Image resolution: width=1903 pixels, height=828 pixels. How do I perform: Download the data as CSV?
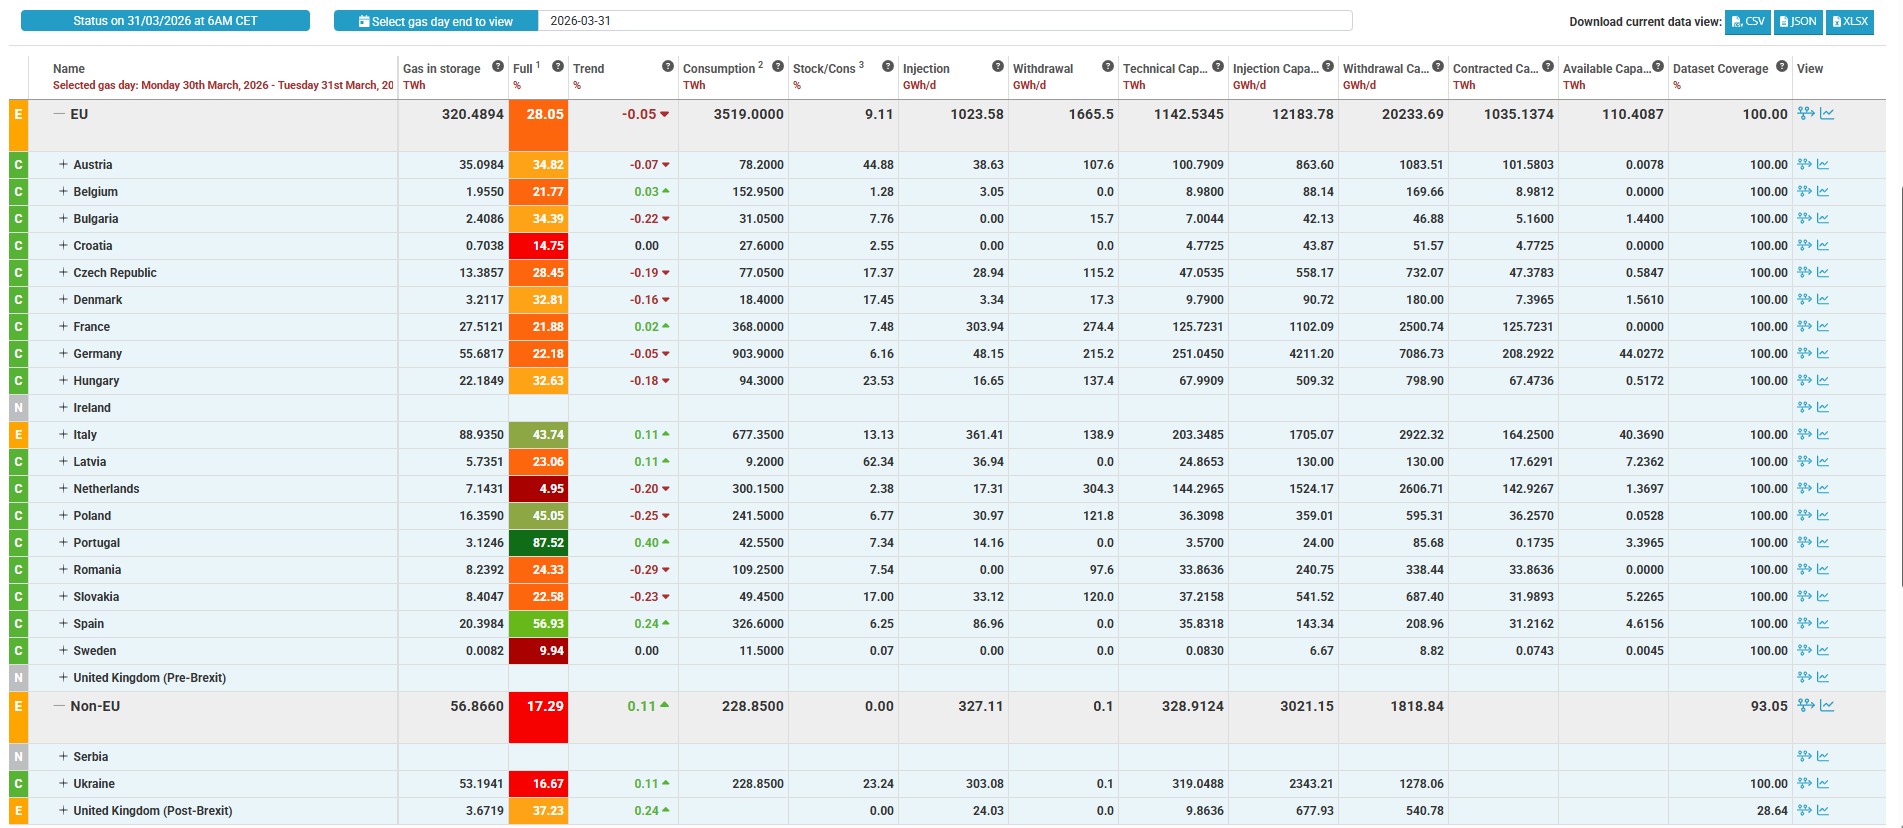[1748, 21]
